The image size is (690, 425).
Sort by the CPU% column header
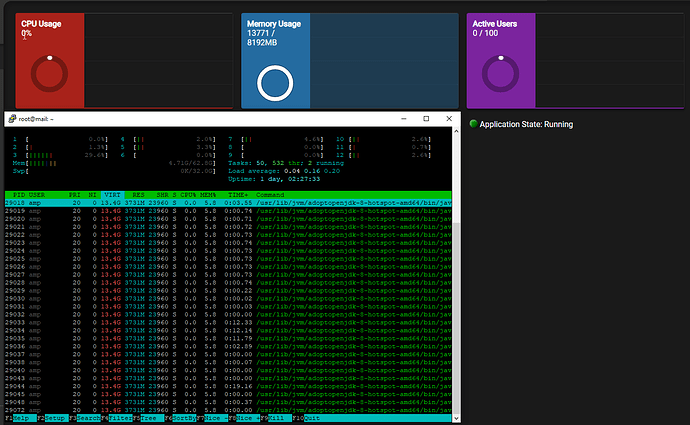coord(188,195)
